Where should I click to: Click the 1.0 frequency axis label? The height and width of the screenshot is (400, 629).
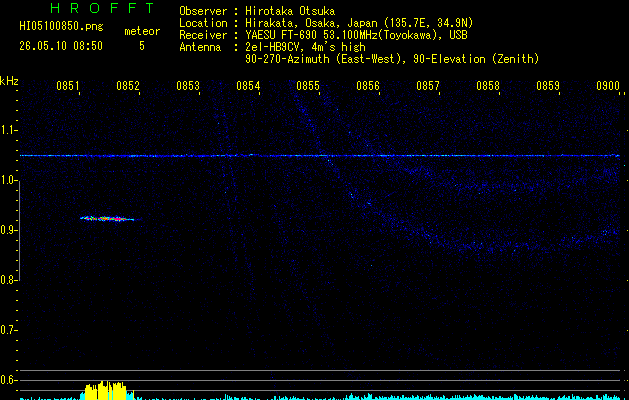pos(8,180)
